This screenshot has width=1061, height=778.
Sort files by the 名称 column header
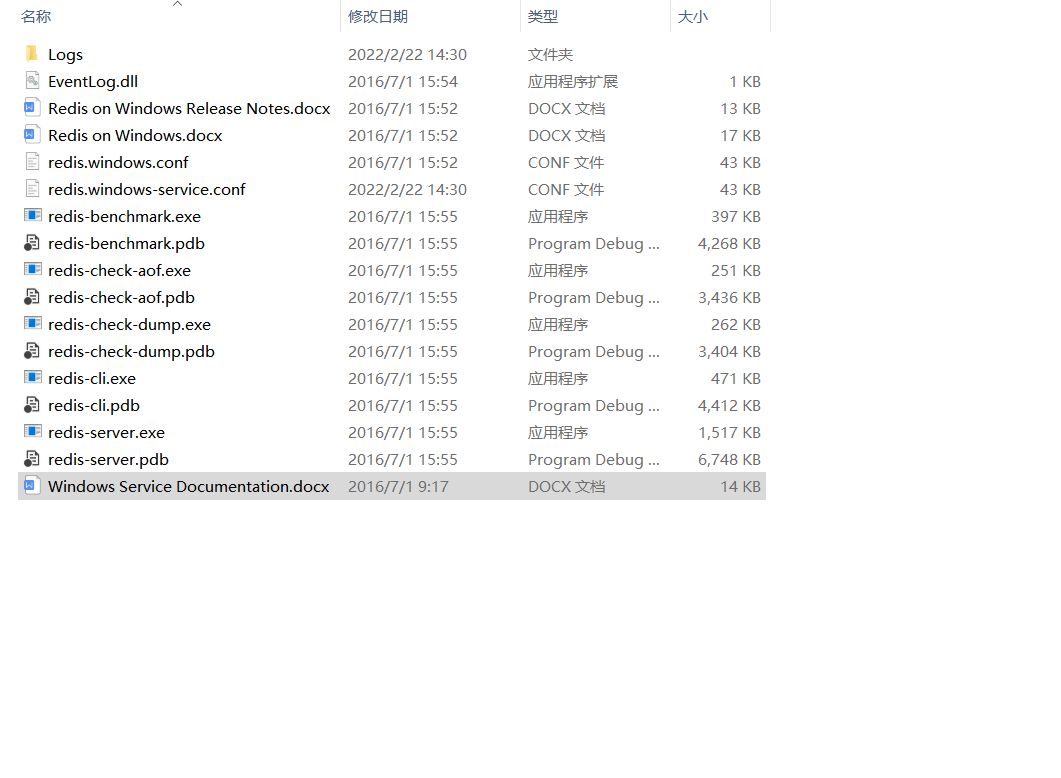click(36, 16)
